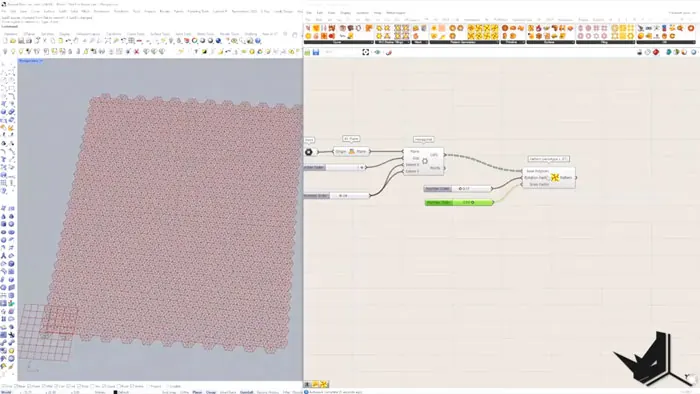Click the Paste clipboard icon in Rhino toolbar

pos(61,41)
